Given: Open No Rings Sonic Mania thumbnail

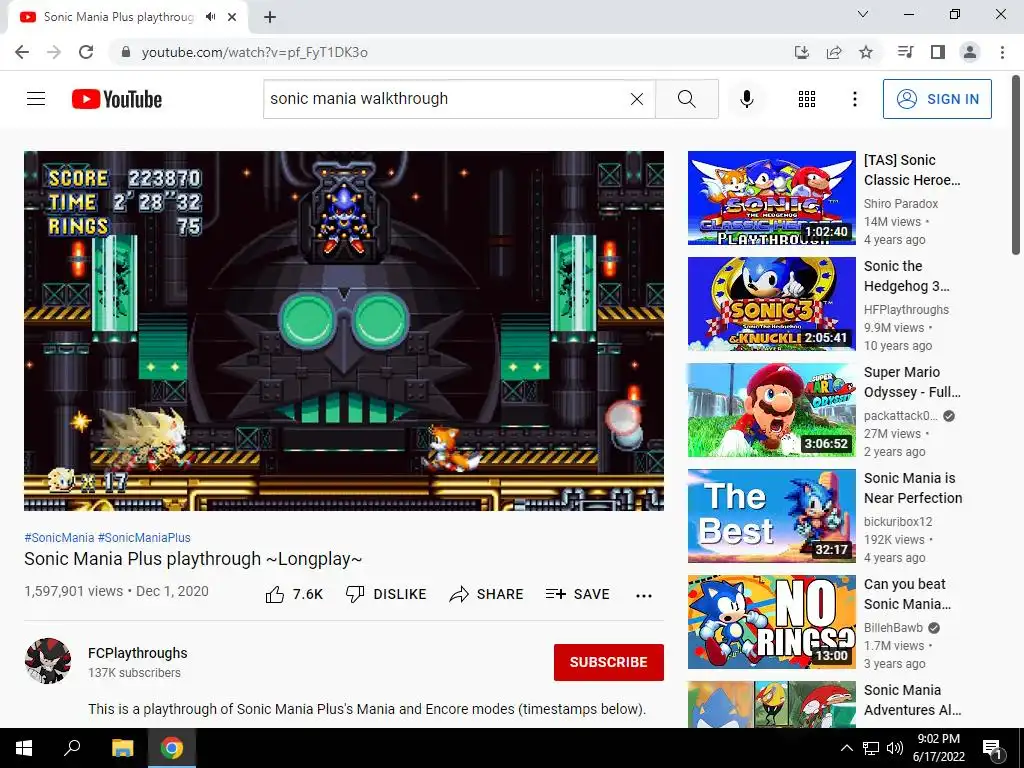Looking at the screenshot, I should click(771, 622).
